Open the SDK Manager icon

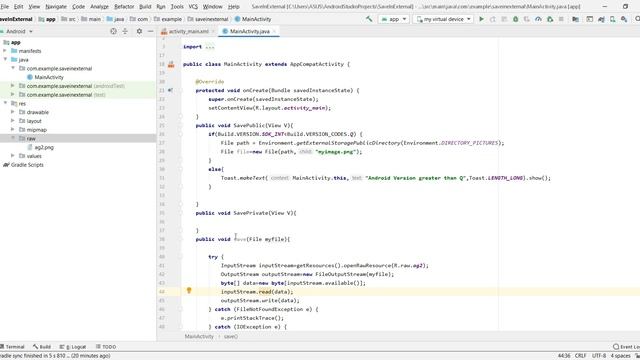pos(624,19)
